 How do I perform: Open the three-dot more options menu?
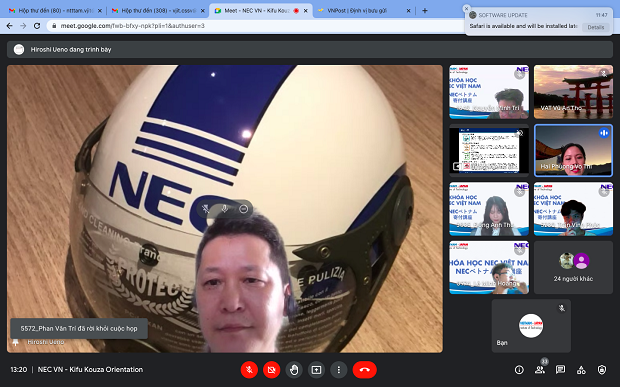click(x=338, y=370)
